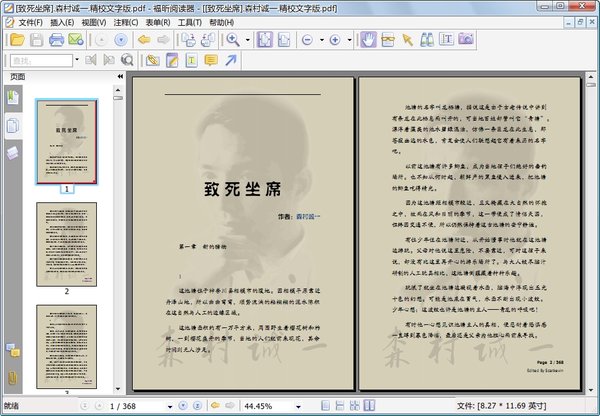Switch to facing pages layout

pos(369,406)
